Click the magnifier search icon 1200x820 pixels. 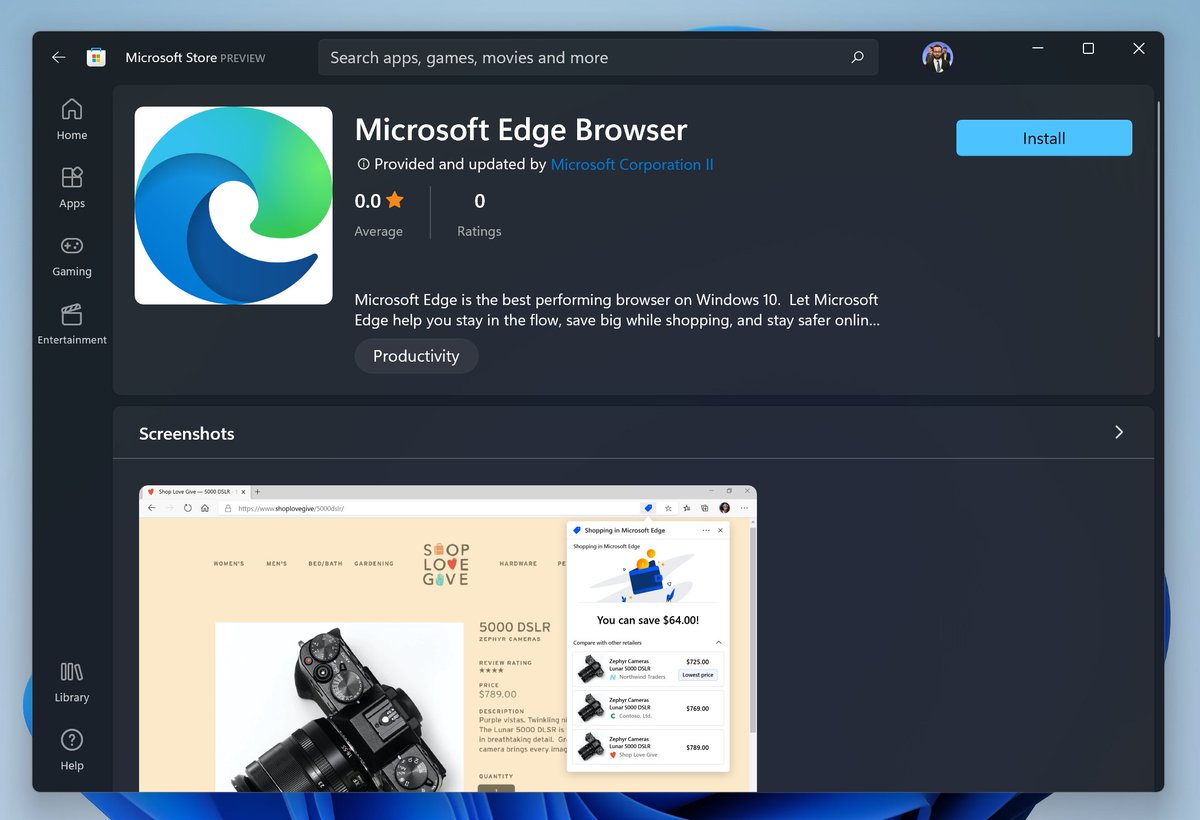click(x=857, y=57)
